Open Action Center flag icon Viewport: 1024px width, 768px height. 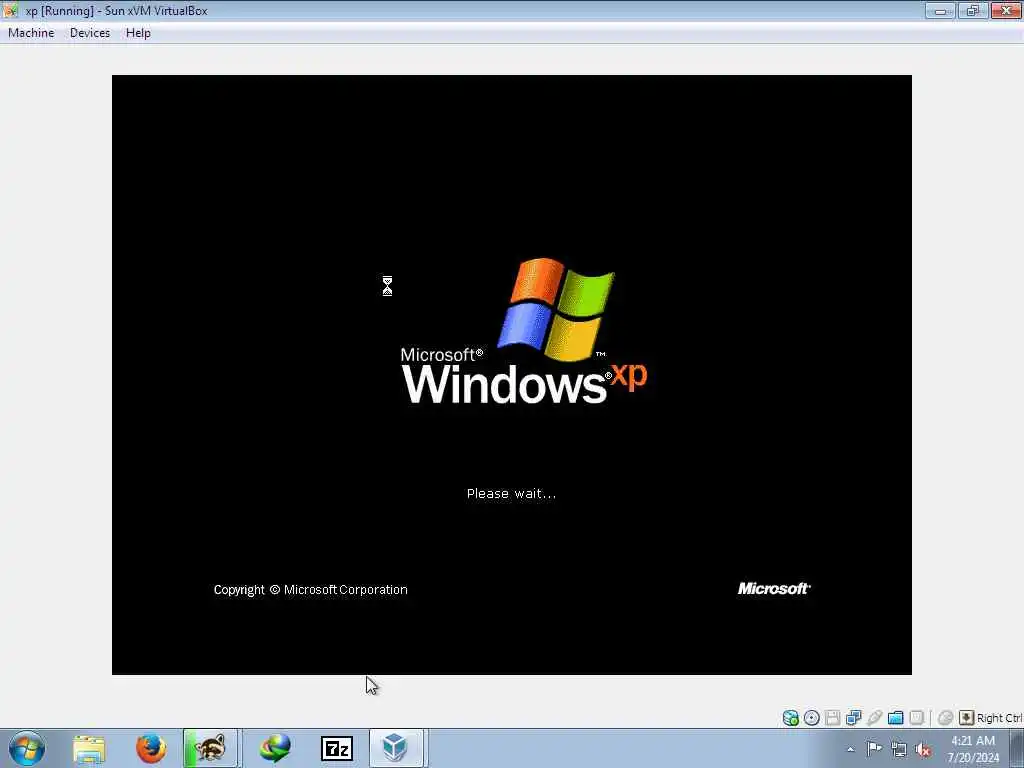point(874,748)
